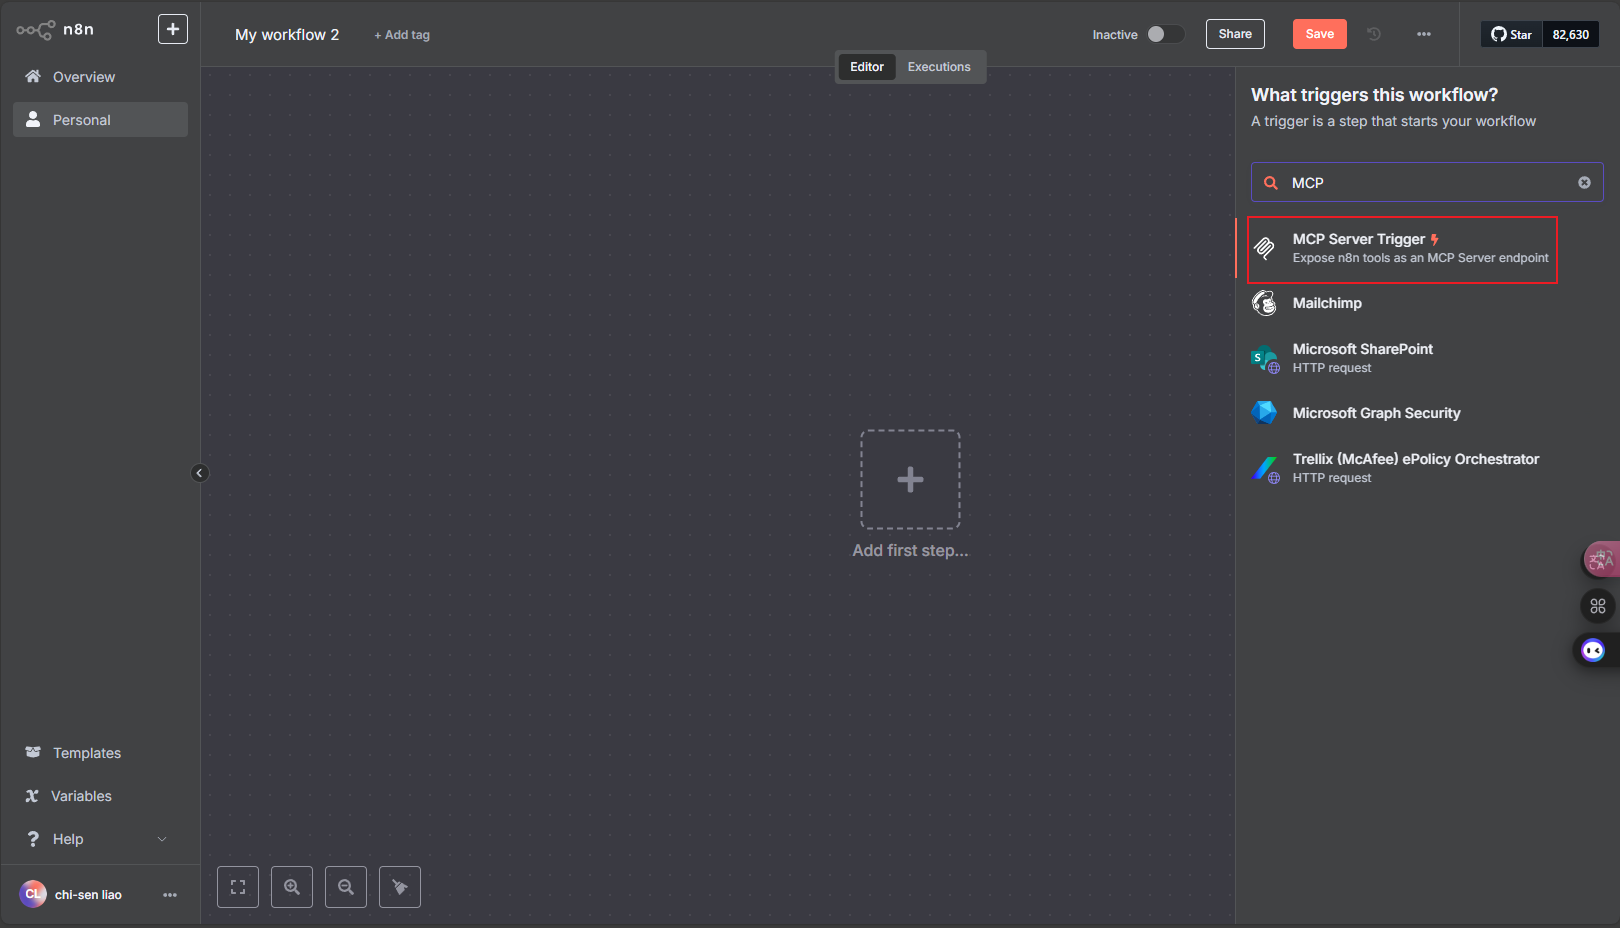The width and height of the screenshot is (1620, 928).
Task: Open the Microsoft Graph Security trigger
Action: (1376, 412)
